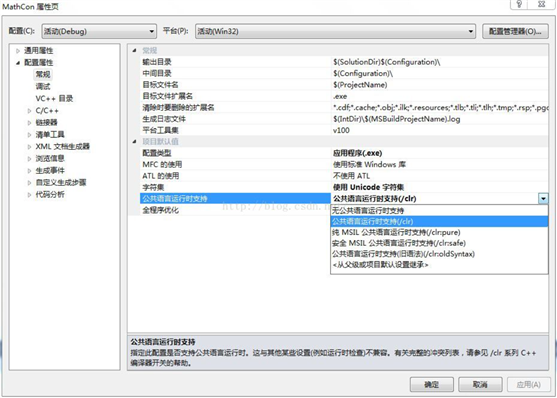Screen dimensions: 557x398
Task: Select the 清除时要删除的扩展名 property row
Action: point(344,107)
